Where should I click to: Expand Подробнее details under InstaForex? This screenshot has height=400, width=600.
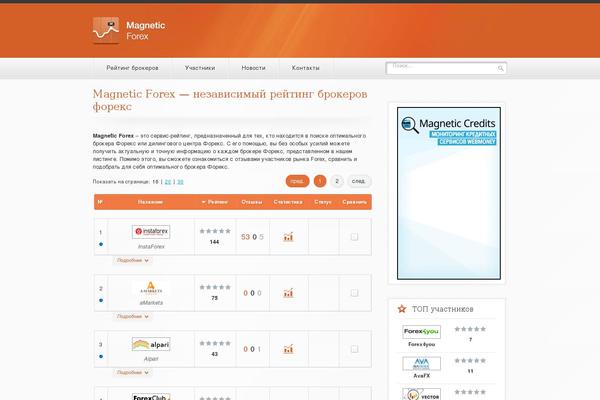pos(132,260)
